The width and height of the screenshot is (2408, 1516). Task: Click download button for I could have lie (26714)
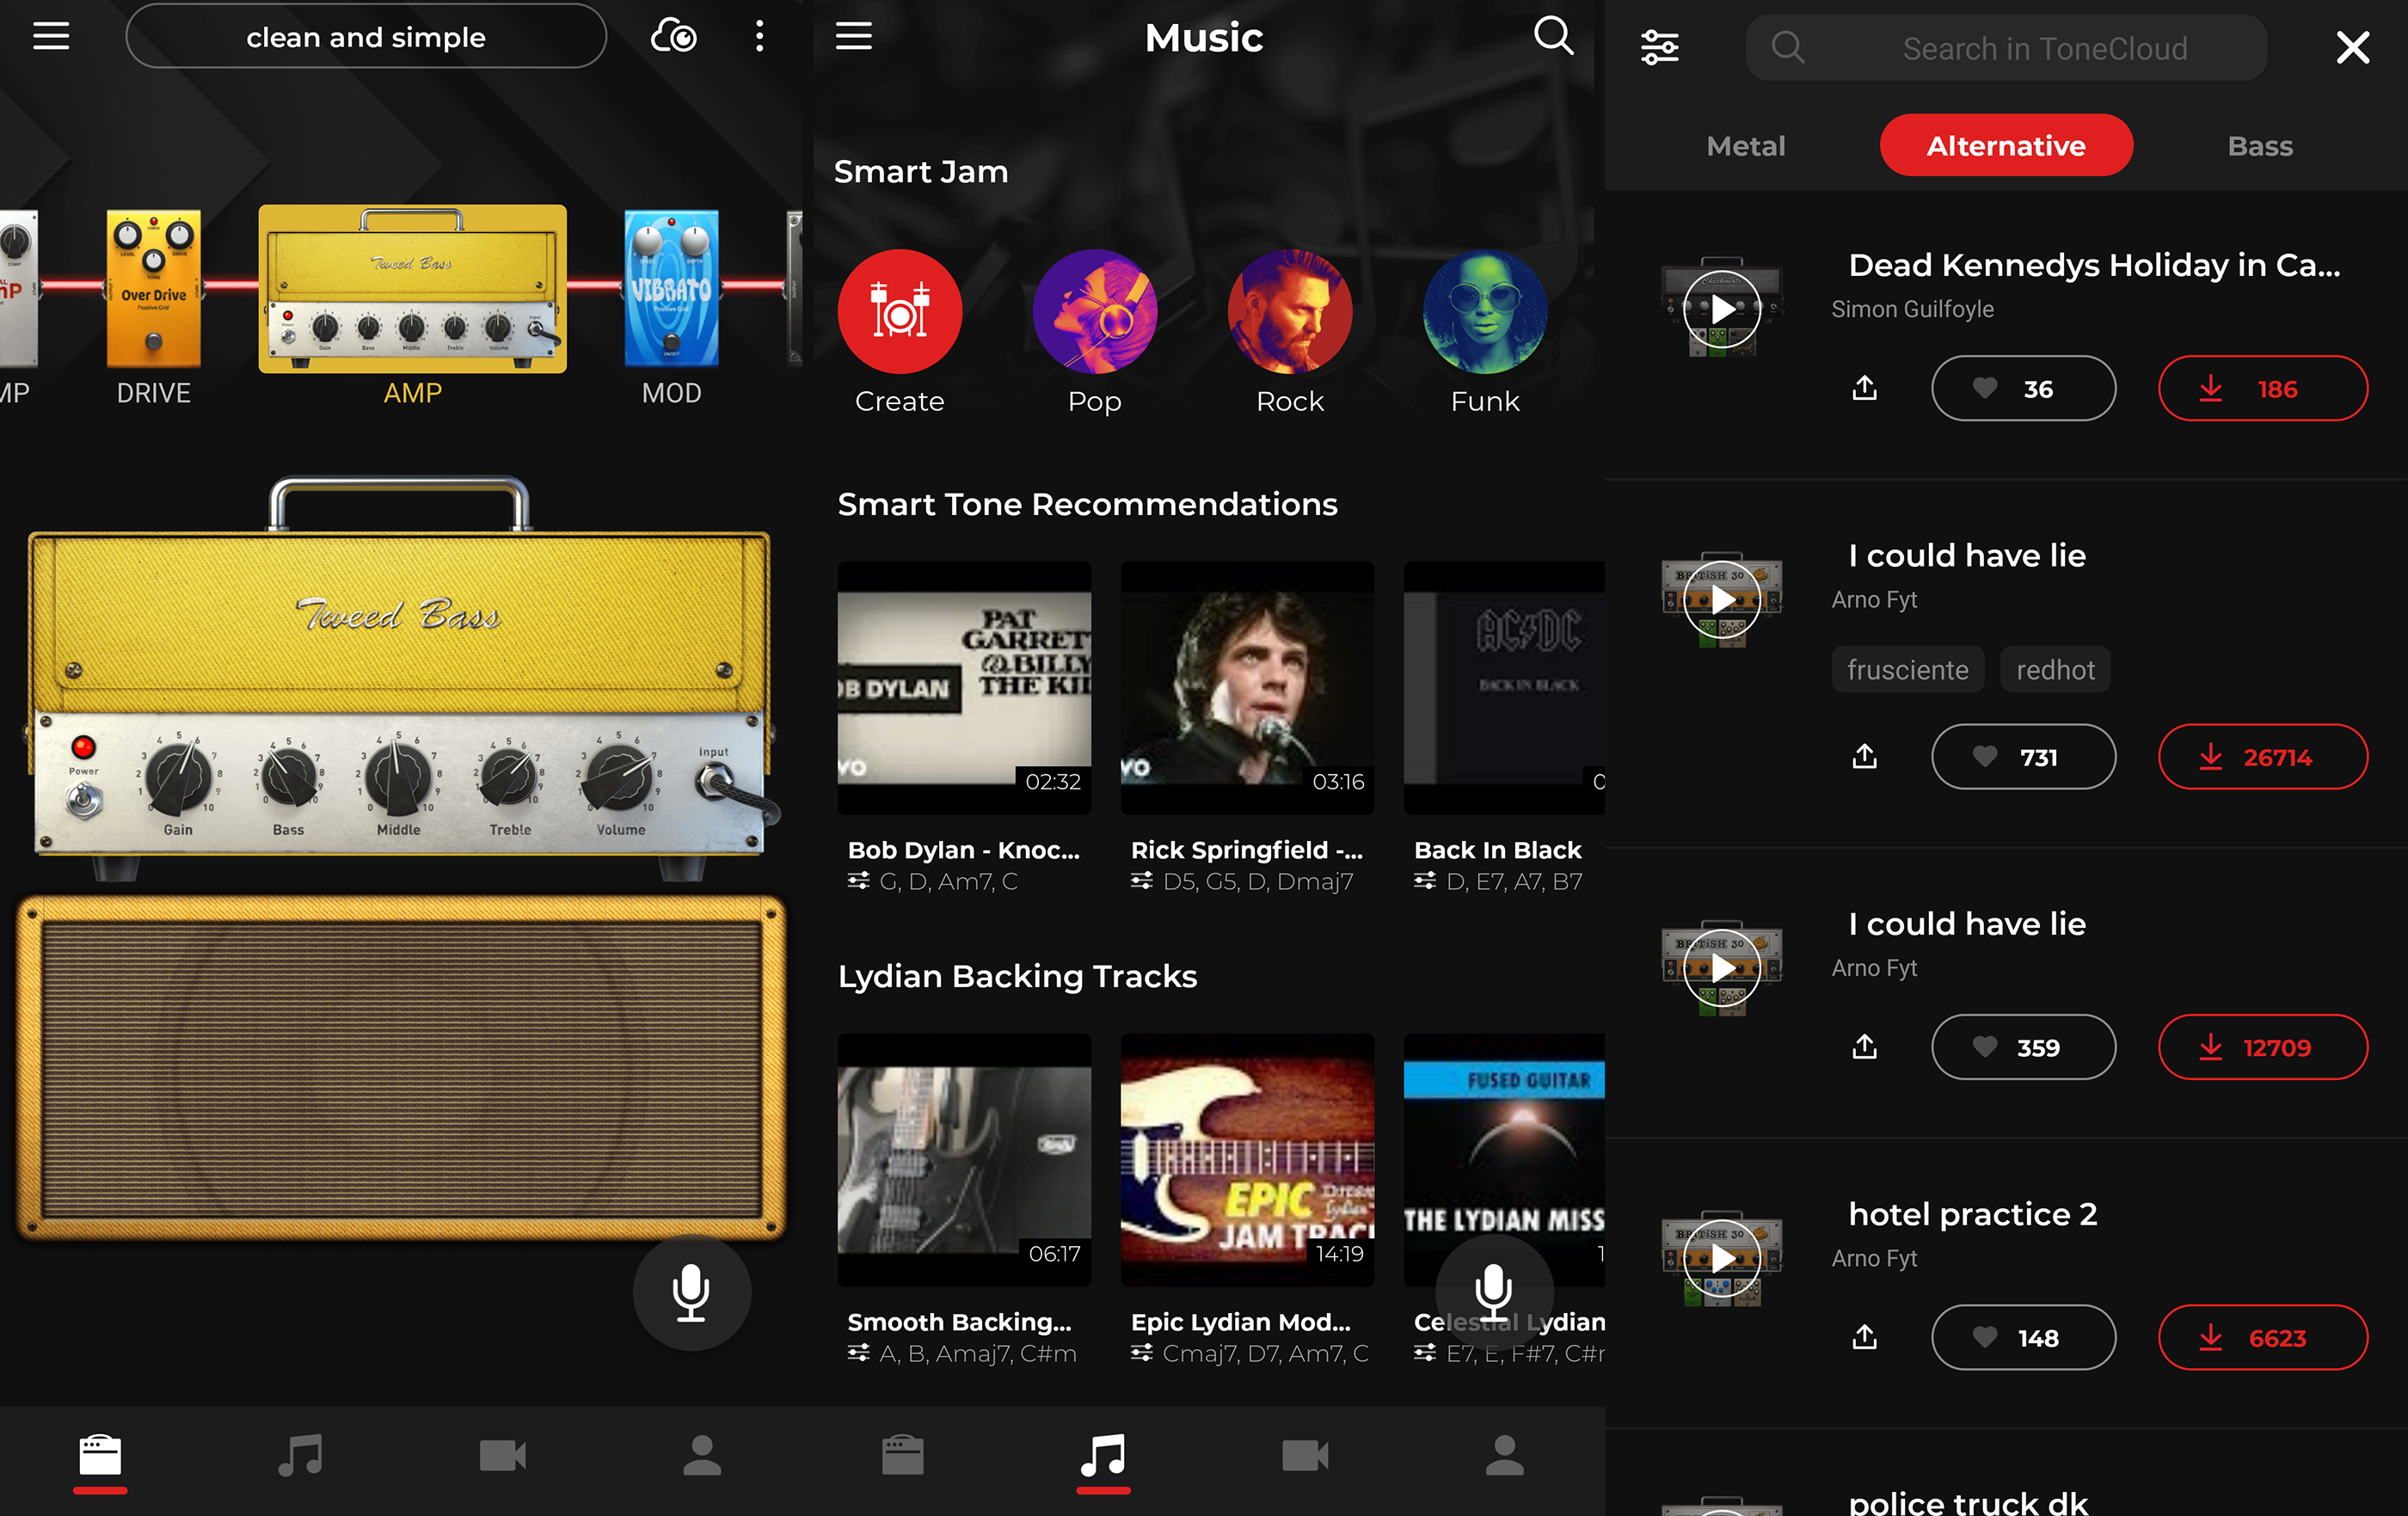[2263, 754]
